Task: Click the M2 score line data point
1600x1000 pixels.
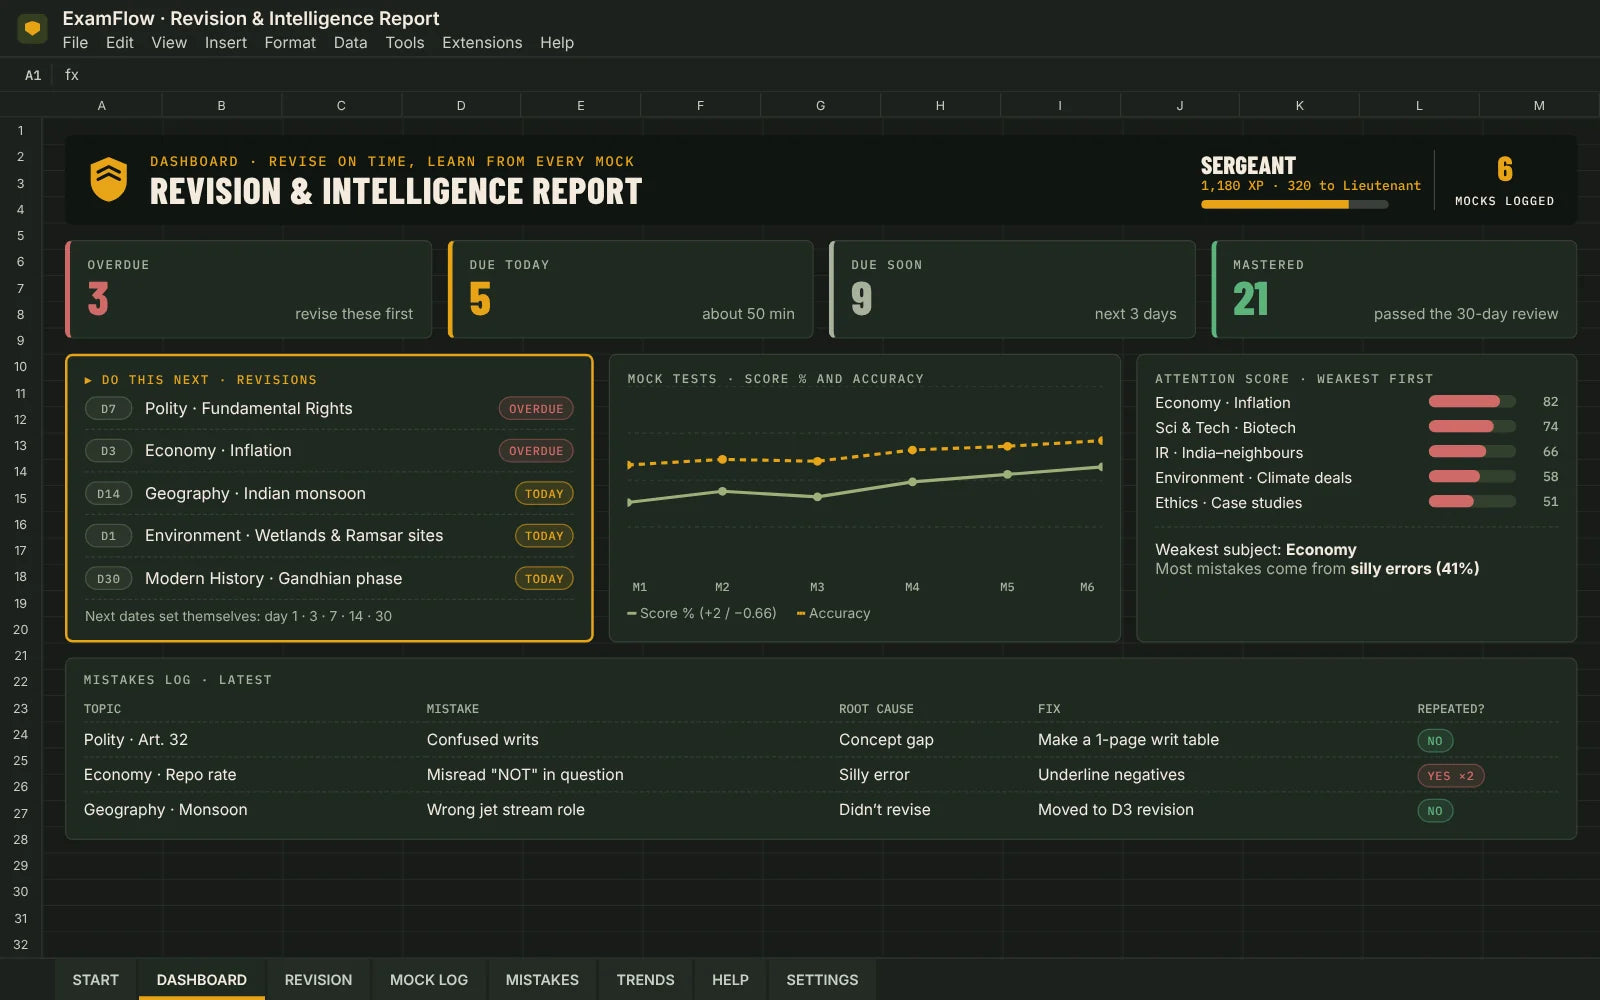Action: click(723, 491)
